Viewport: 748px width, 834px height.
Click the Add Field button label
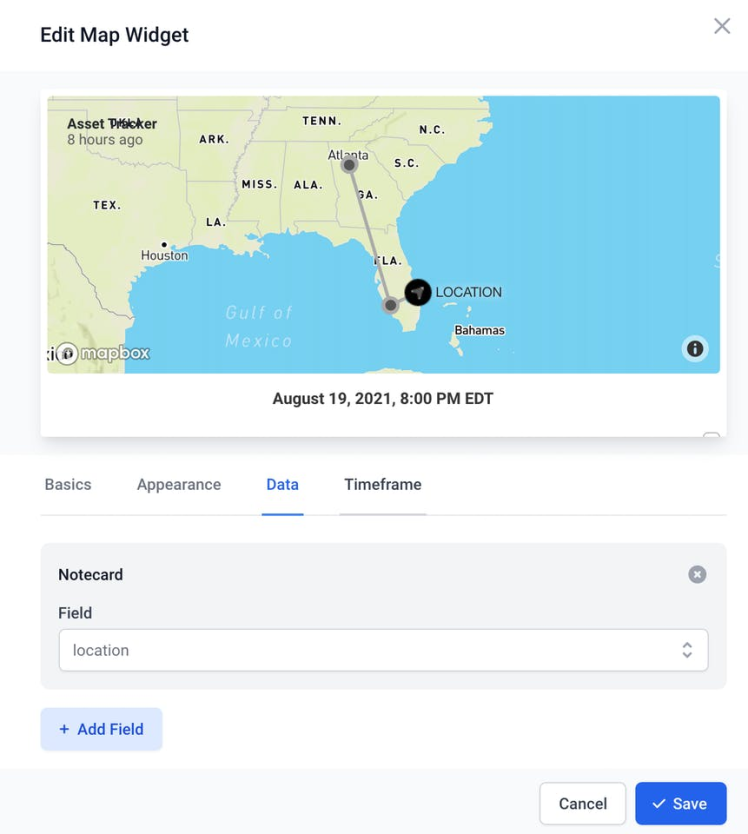pyautogui.click(x=110, y=729)
